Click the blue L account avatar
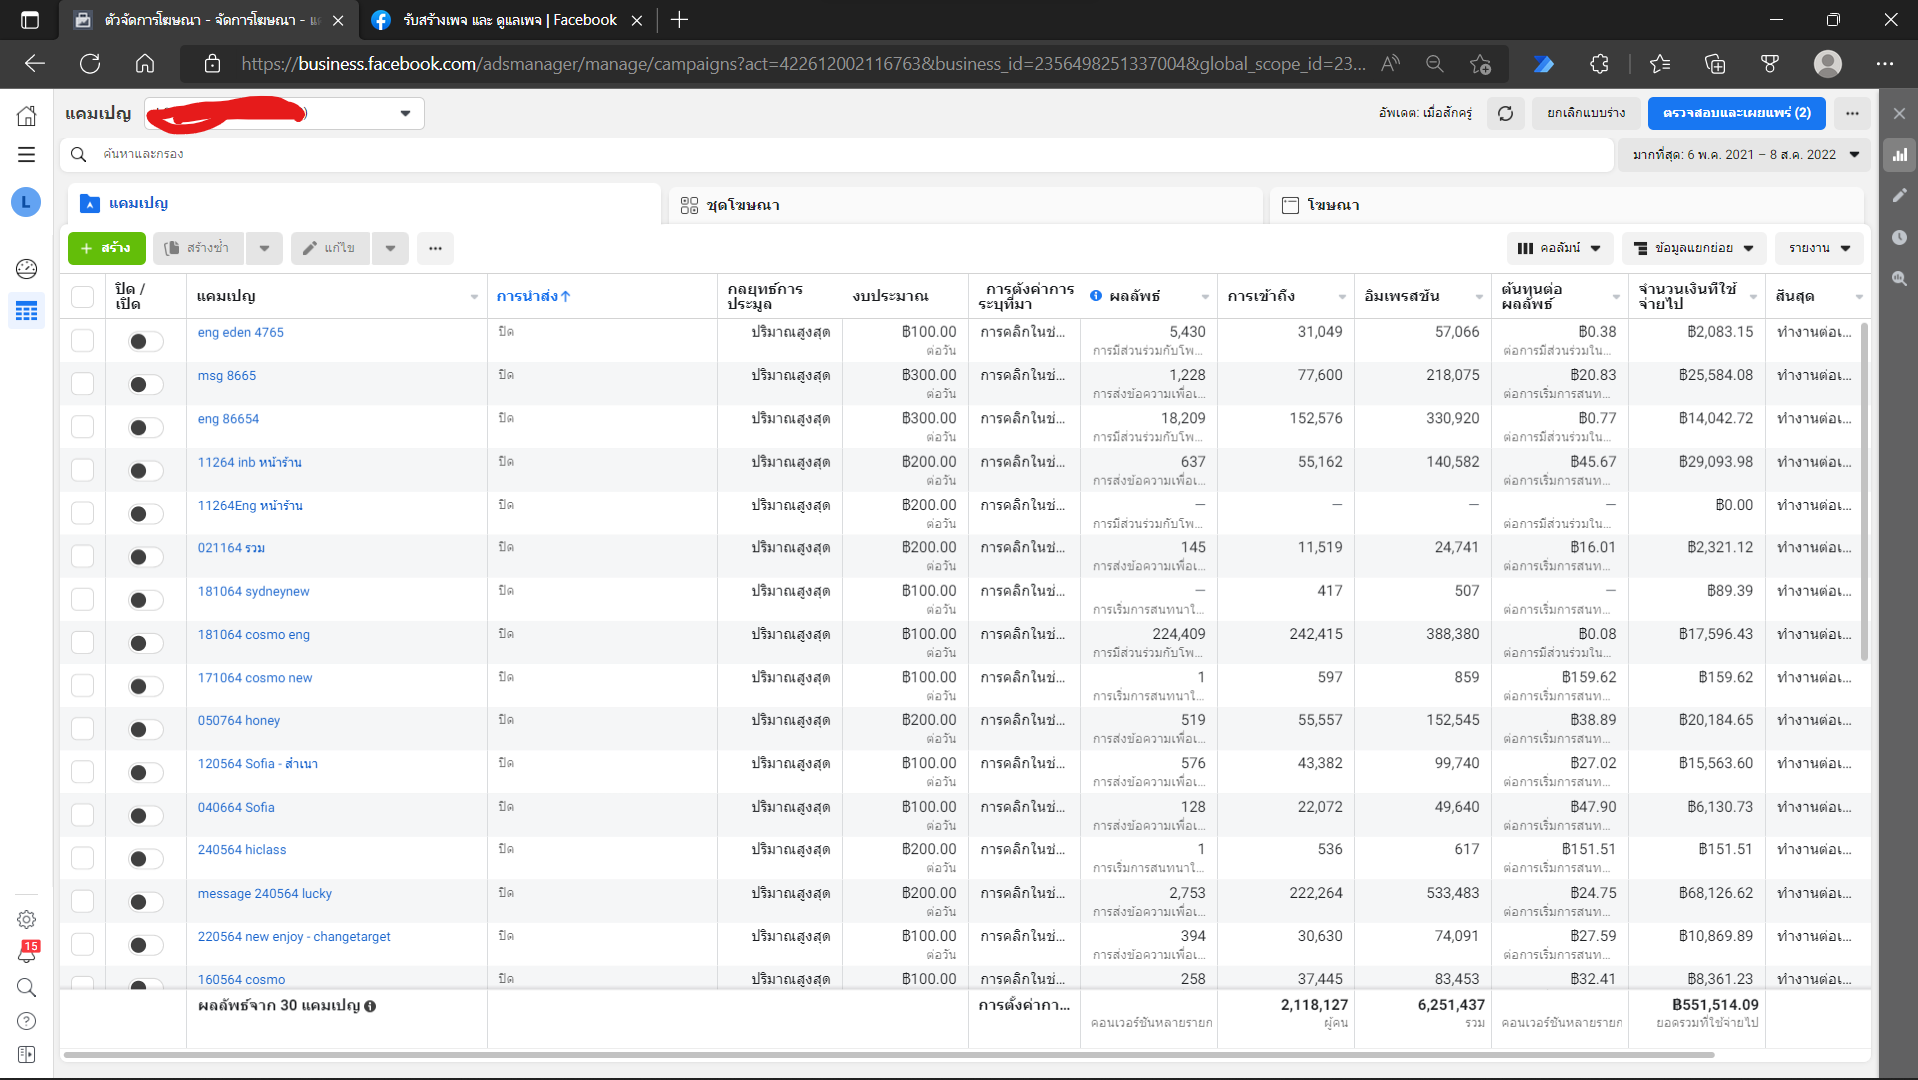Viewport: 1918px width, 1080px height. click(x=26, y=202)
